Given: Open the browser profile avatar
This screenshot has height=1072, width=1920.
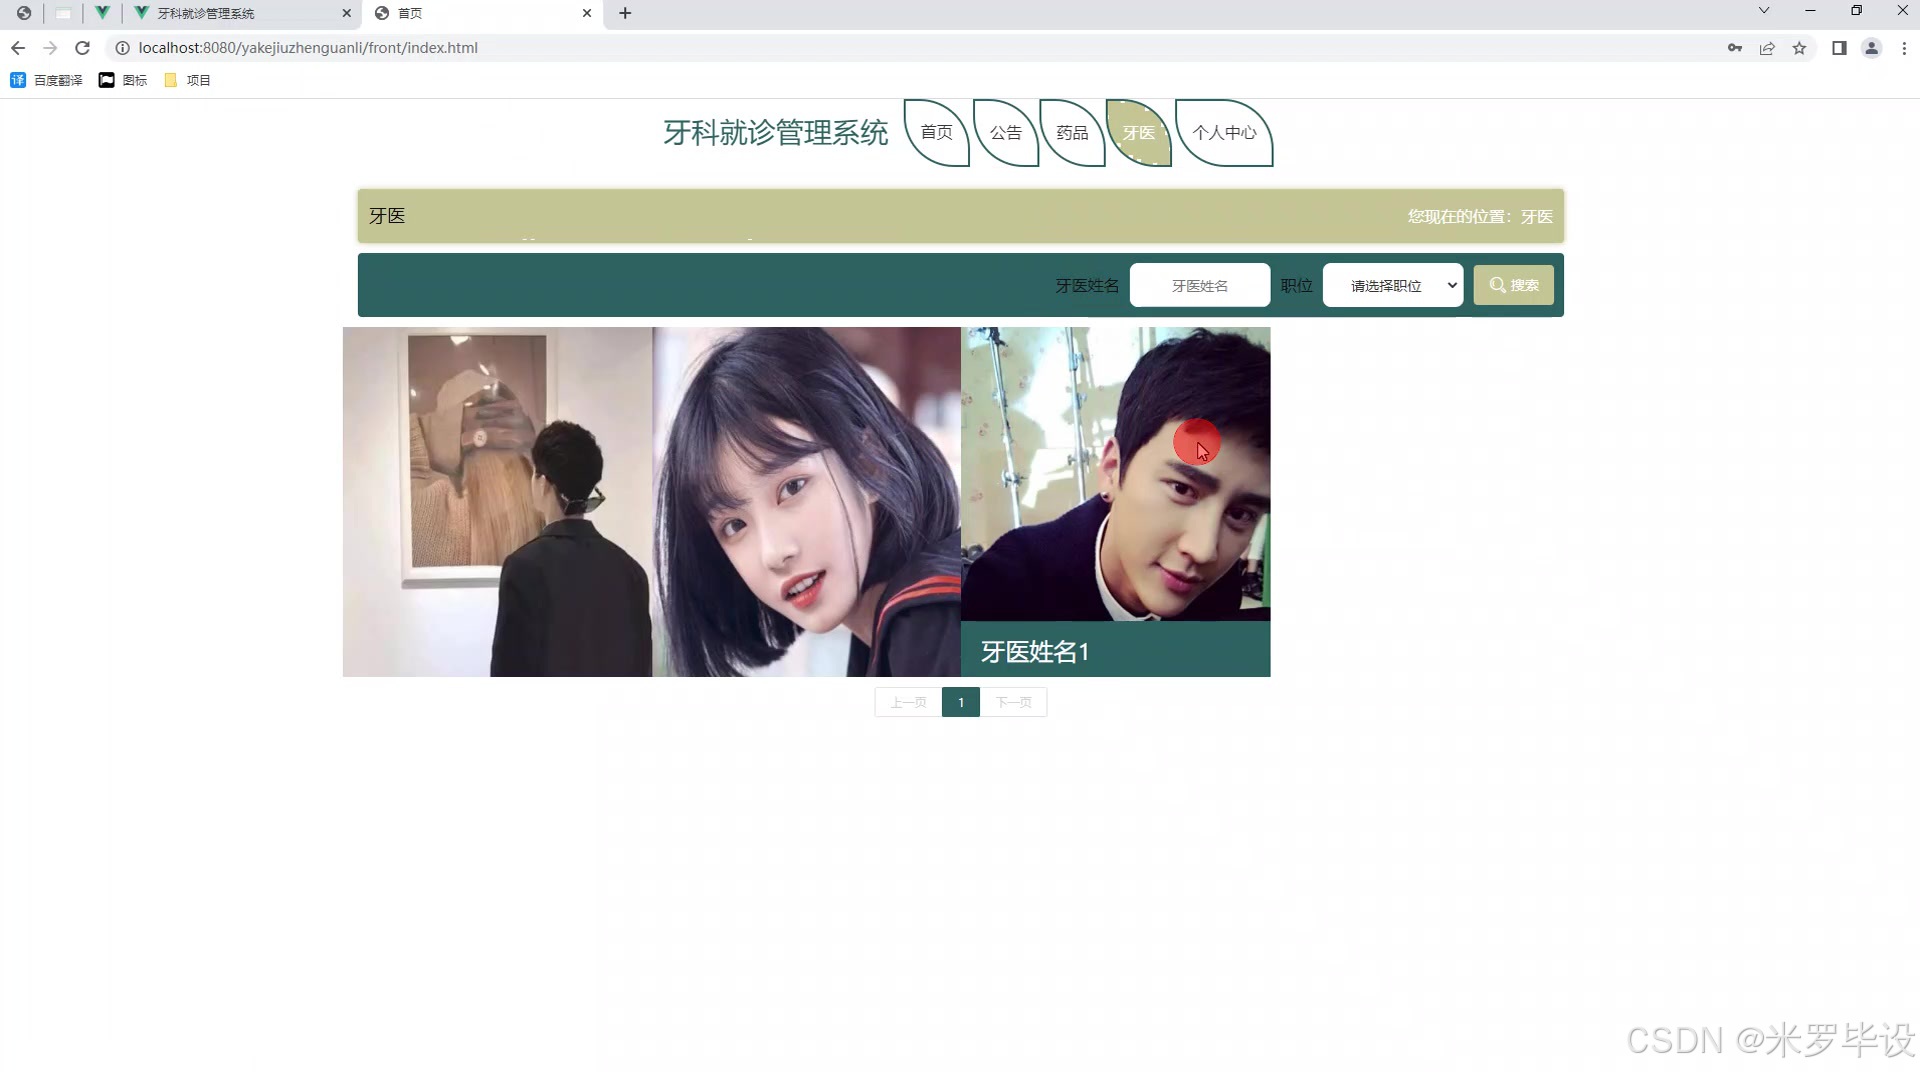Looking at the screenshot, I should coord(1871,48).
